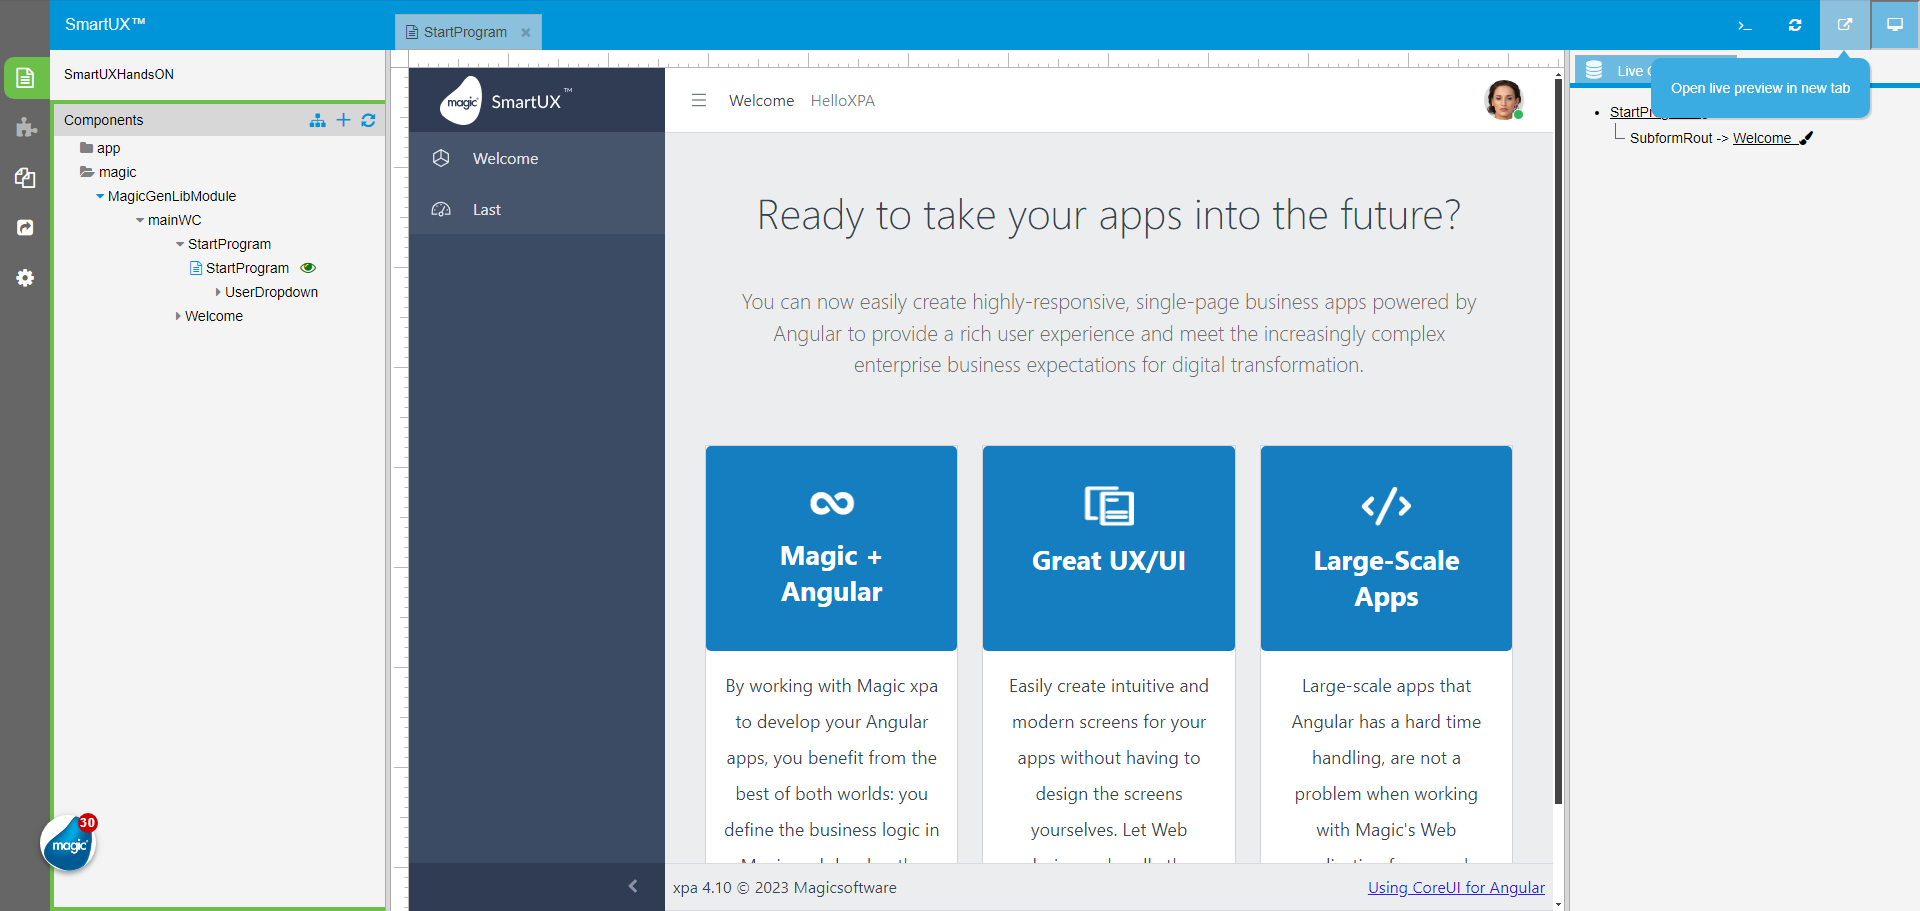Collapse the MagicGenLibModule tree node
1920x911 pixels.
(100, 196)
